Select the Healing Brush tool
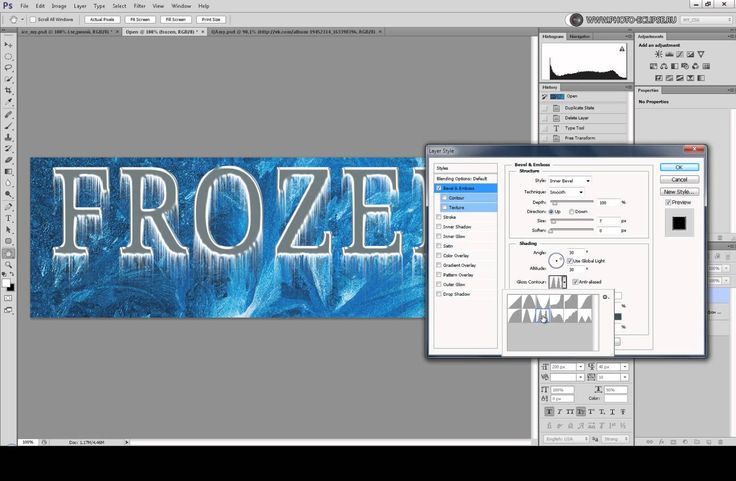The width and height of the screenshot is (736, 481). click(x=8, y=115)
